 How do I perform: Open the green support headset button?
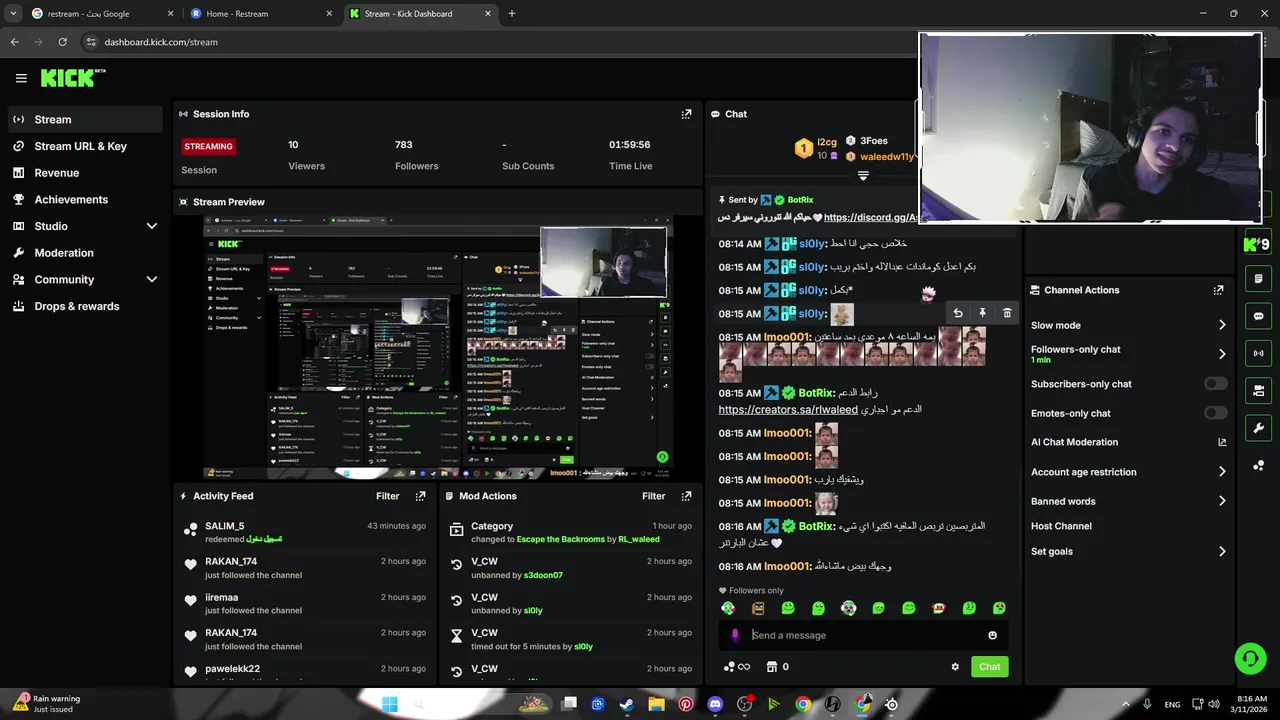coord(1250,658)
